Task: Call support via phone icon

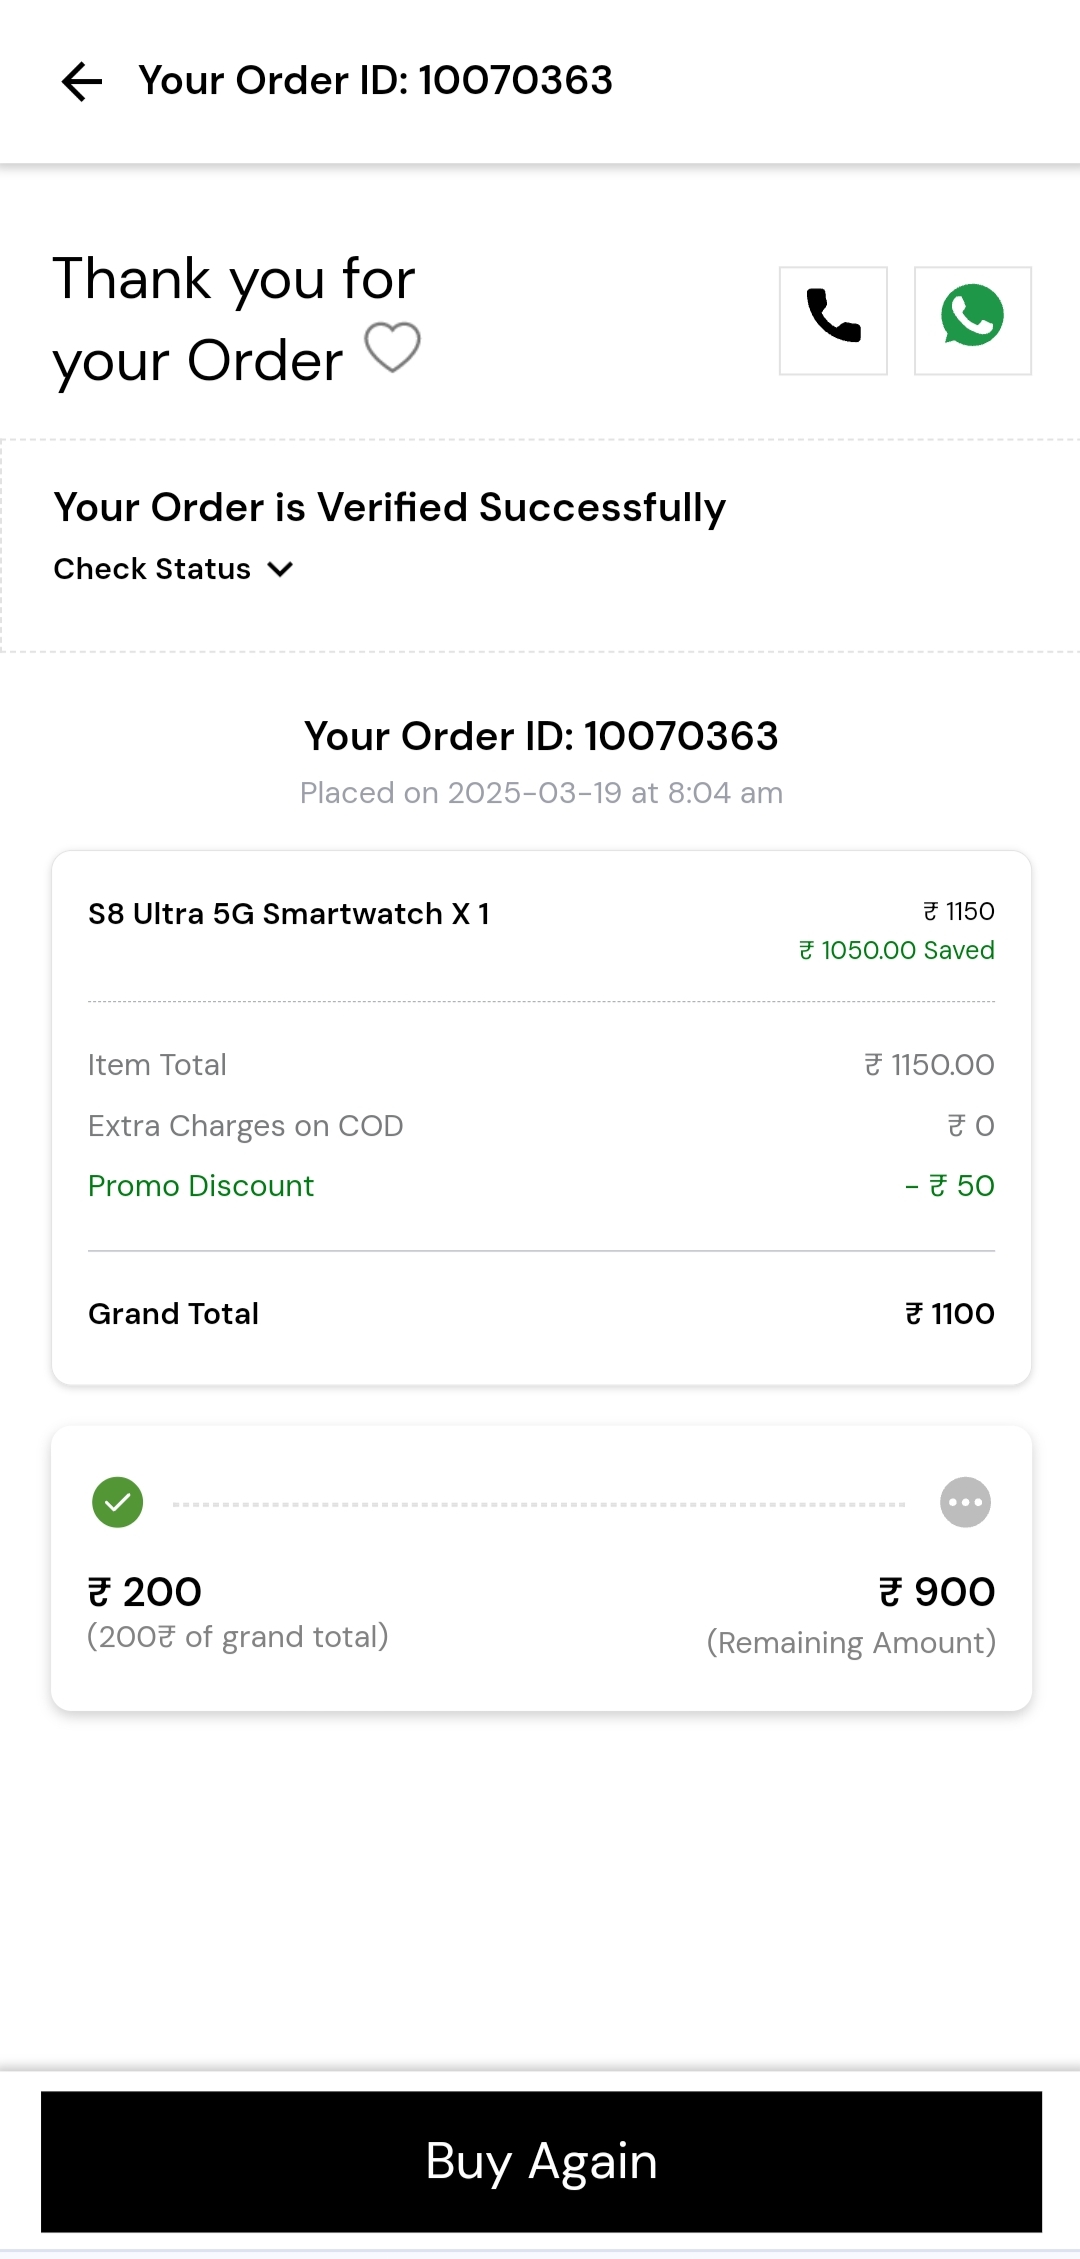Action: 833,320
